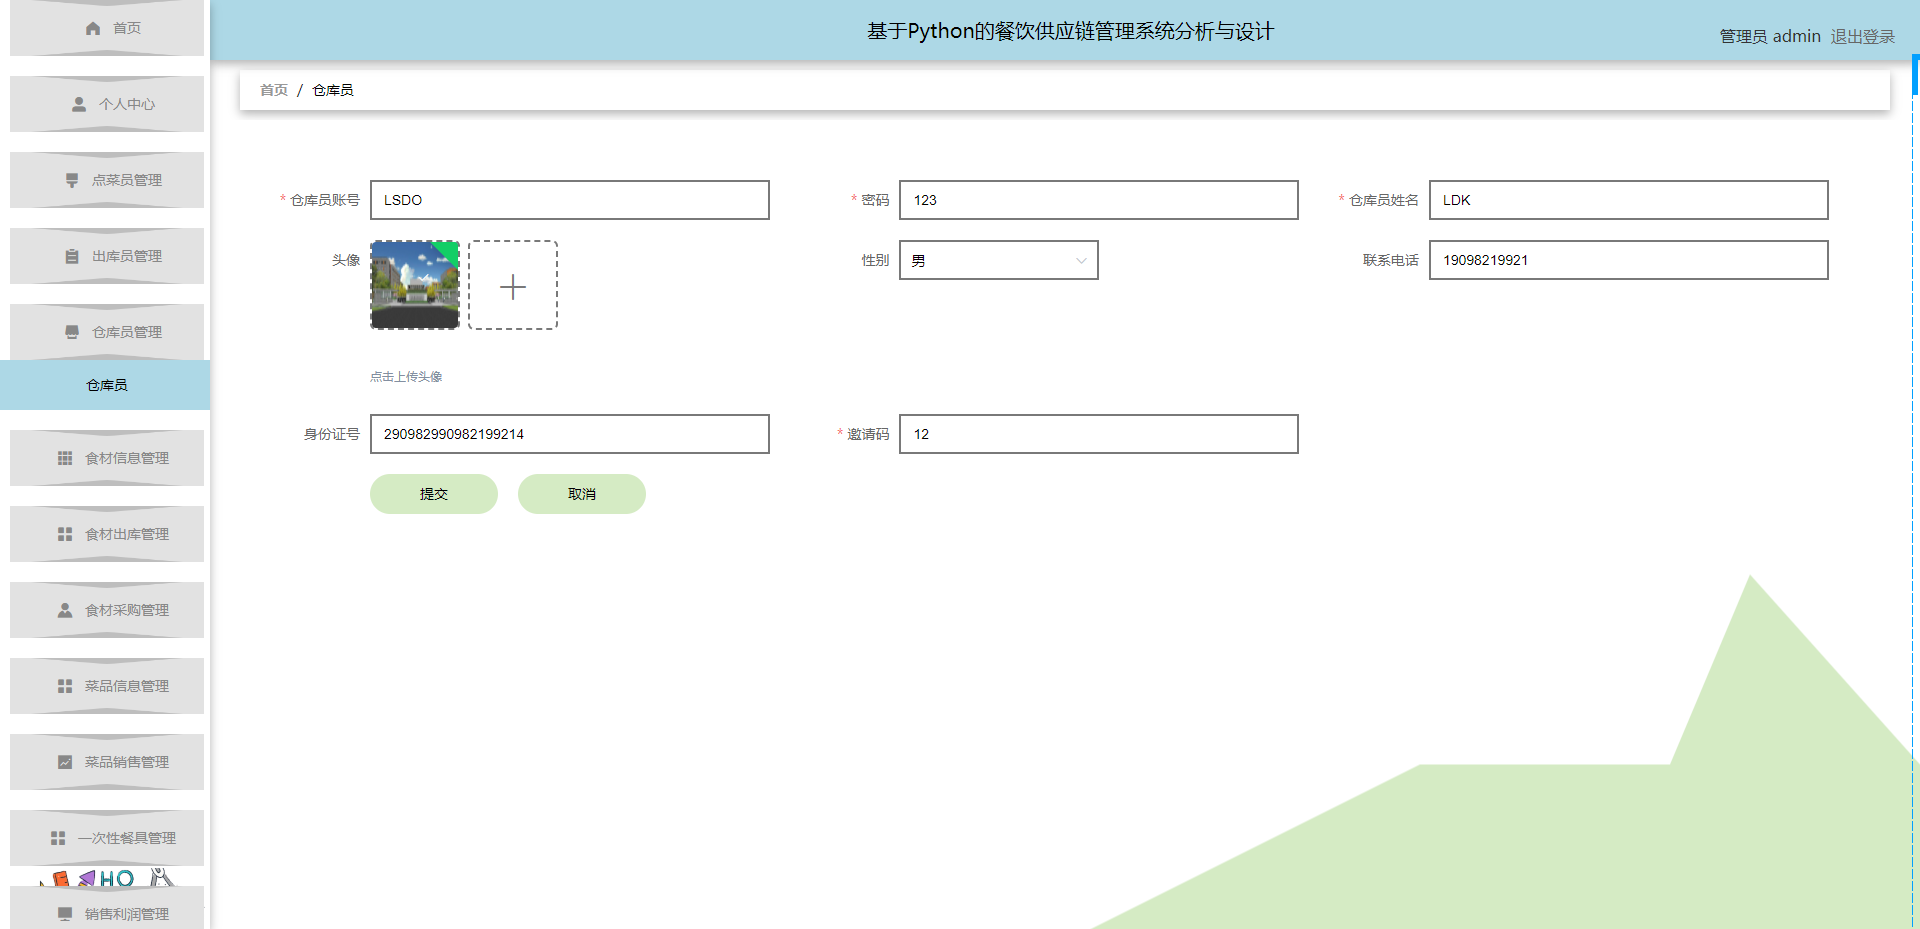
Task: Click the icon next to 点菜员管理
Action: coord(72,180)
